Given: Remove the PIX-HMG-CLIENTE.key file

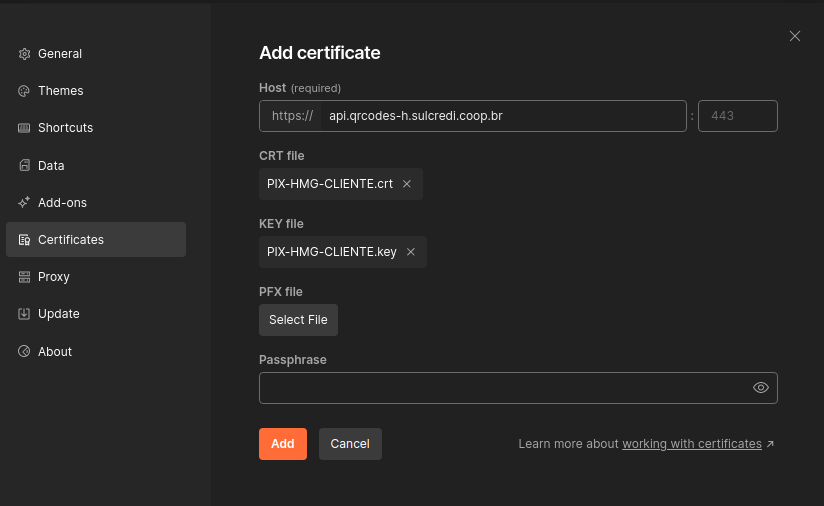Looking at the screenshot, I should [411, 252].
